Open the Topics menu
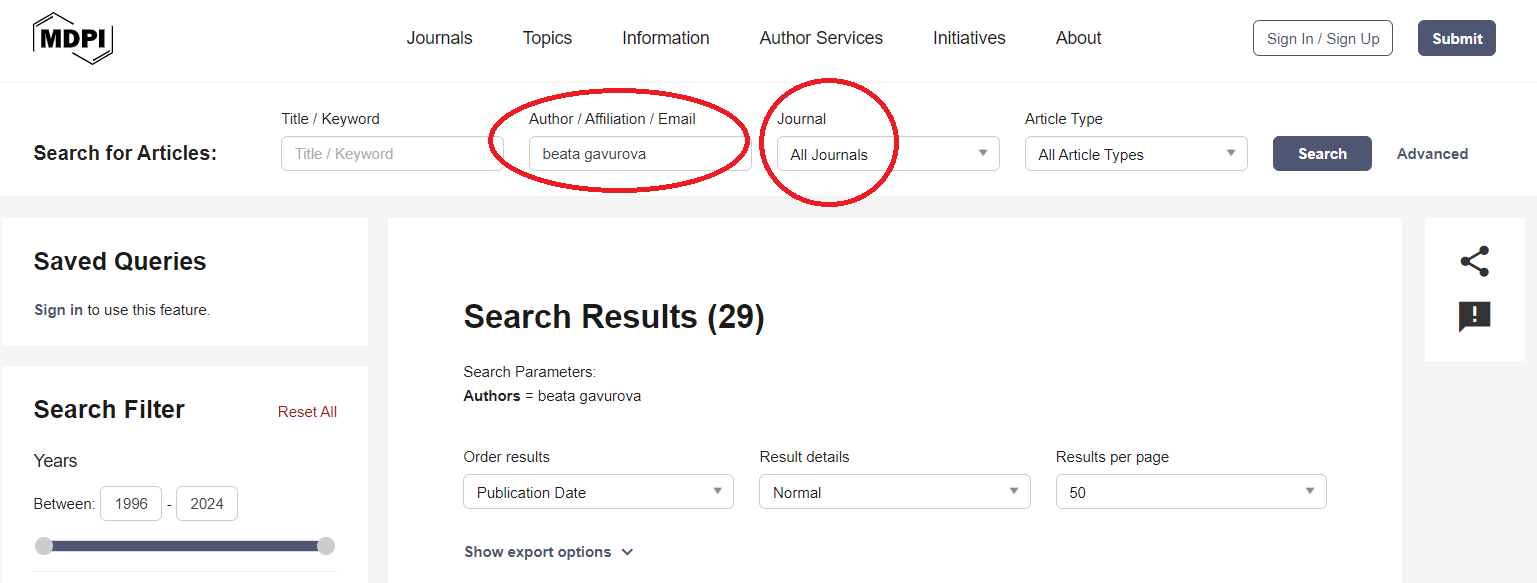1537x583 pixels. (x=547, y=38)
